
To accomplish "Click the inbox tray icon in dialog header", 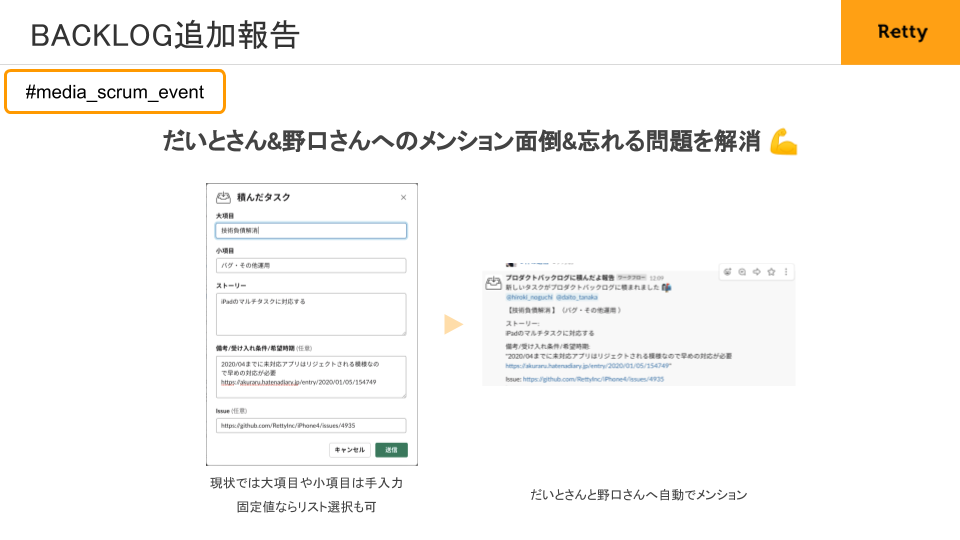I will 223,197.
